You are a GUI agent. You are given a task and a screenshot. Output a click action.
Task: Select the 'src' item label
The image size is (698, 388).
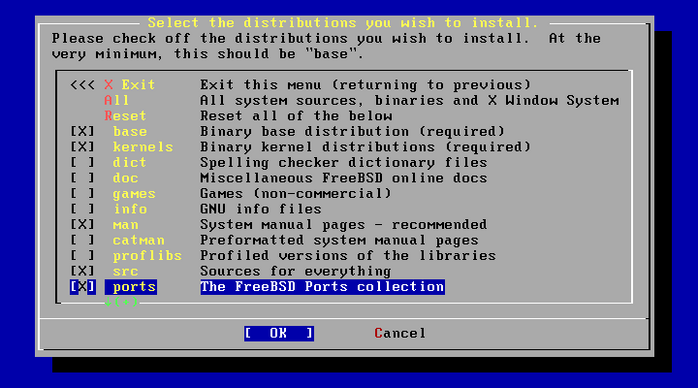click(126, 271)
